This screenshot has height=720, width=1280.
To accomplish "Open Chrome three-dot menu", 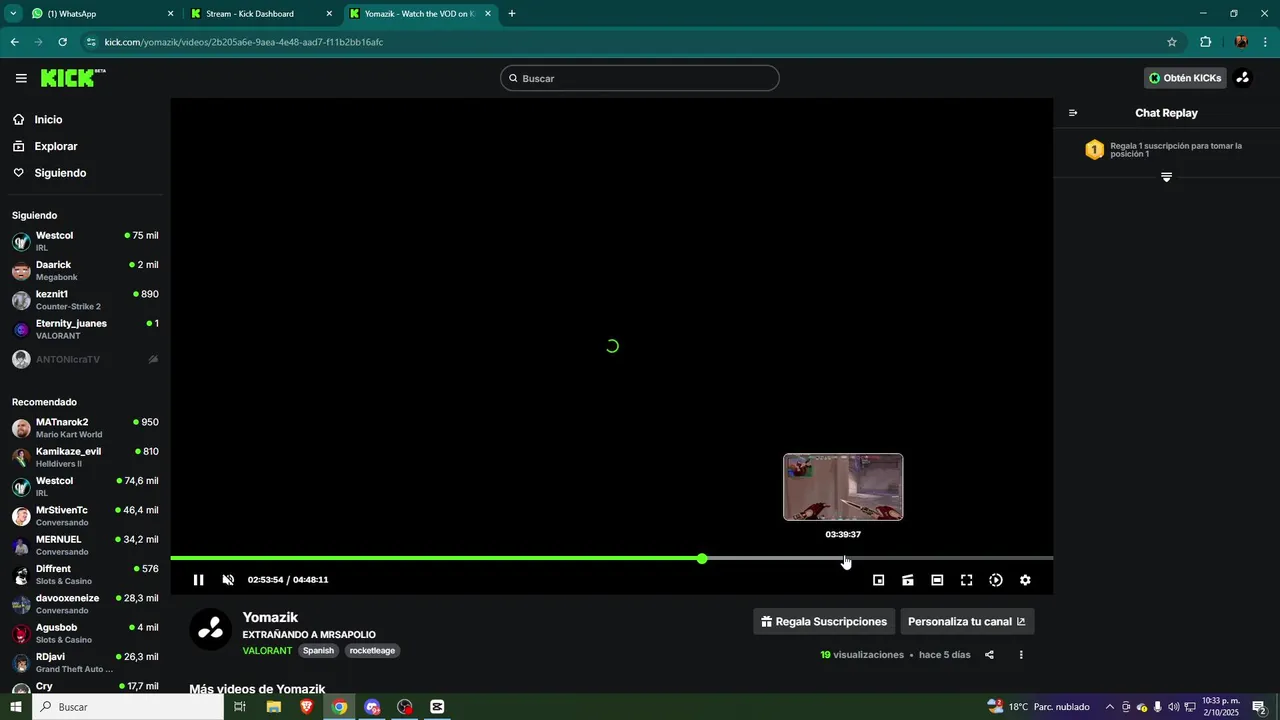I will click(x=1266, y=42).
